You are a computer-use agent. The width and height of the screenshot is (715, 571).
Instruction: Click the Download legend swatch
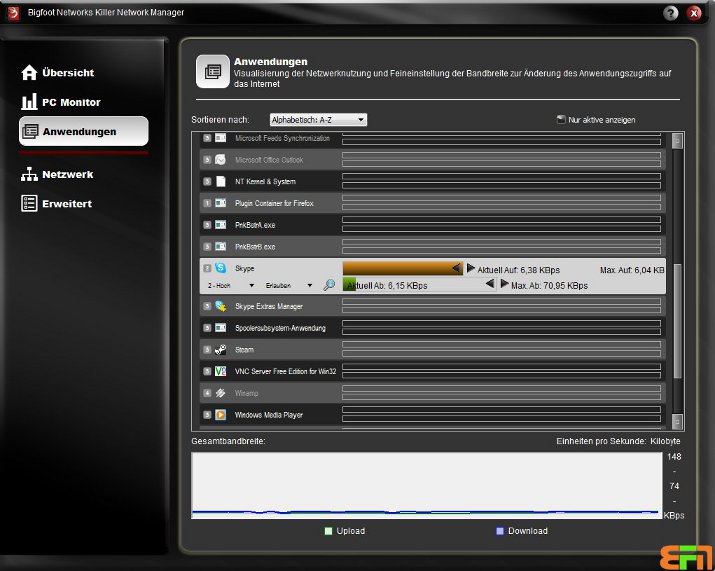pyautogui.click(x=500, y=531)
